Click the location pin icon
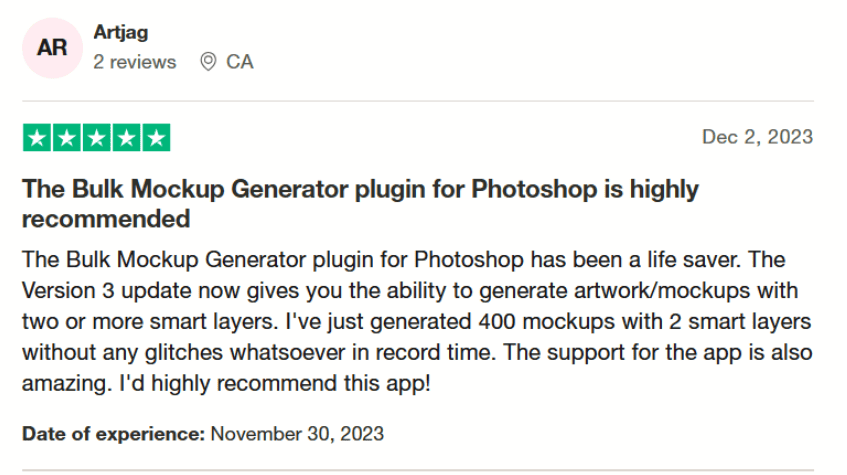Screen dimensions: 847x475 (x=208, y=62)
